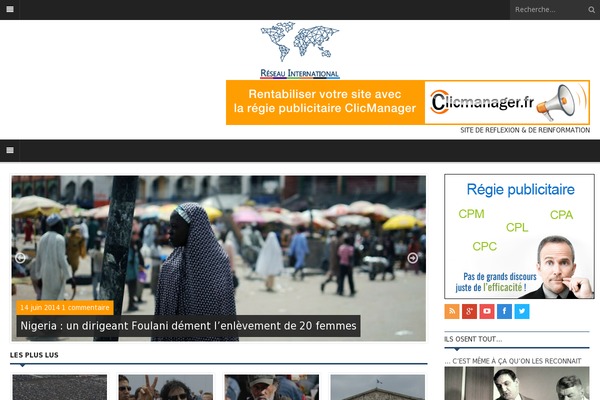
Task: Open the Réseau International logo
Action: 300,50
